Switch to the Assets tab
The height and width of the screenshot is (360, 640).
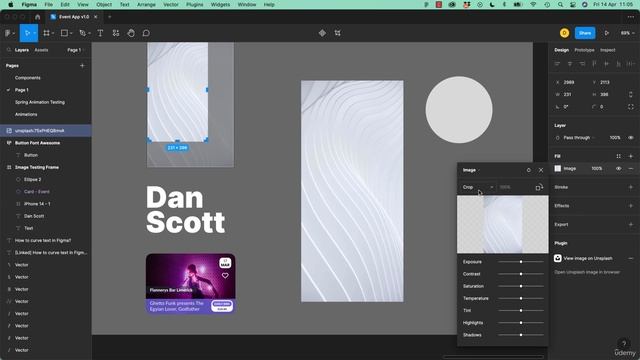(41, 50)
